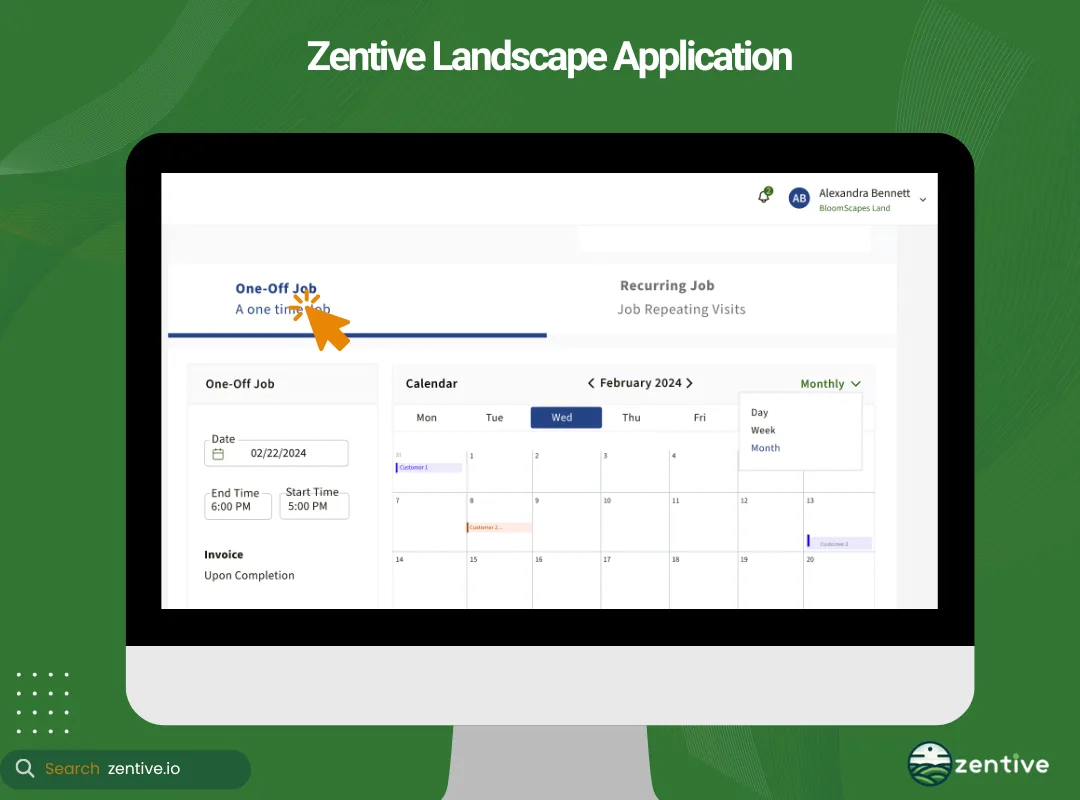Click the search magnifier icon

point(24,769)
